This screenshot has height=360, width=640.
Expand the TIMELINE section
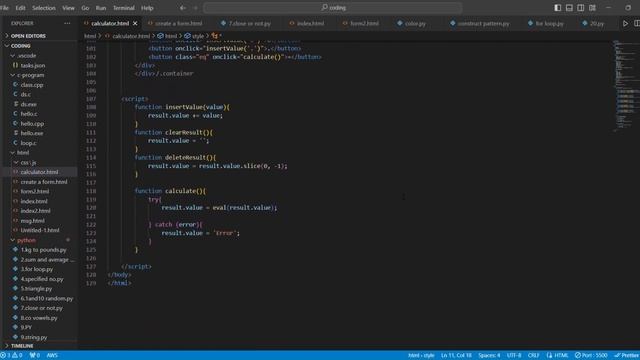22,346
